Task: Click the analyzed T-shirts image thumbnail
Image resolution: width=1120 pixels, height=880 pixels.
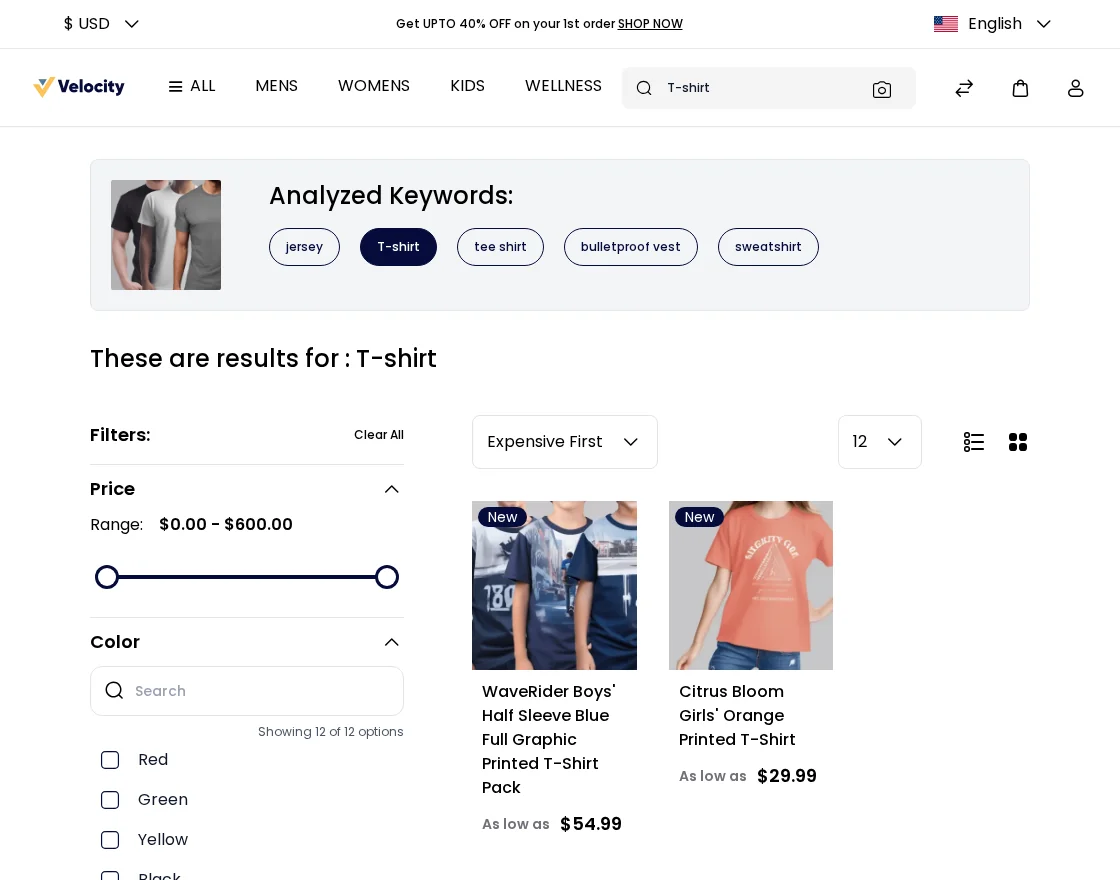Action: tap(166, 235)
